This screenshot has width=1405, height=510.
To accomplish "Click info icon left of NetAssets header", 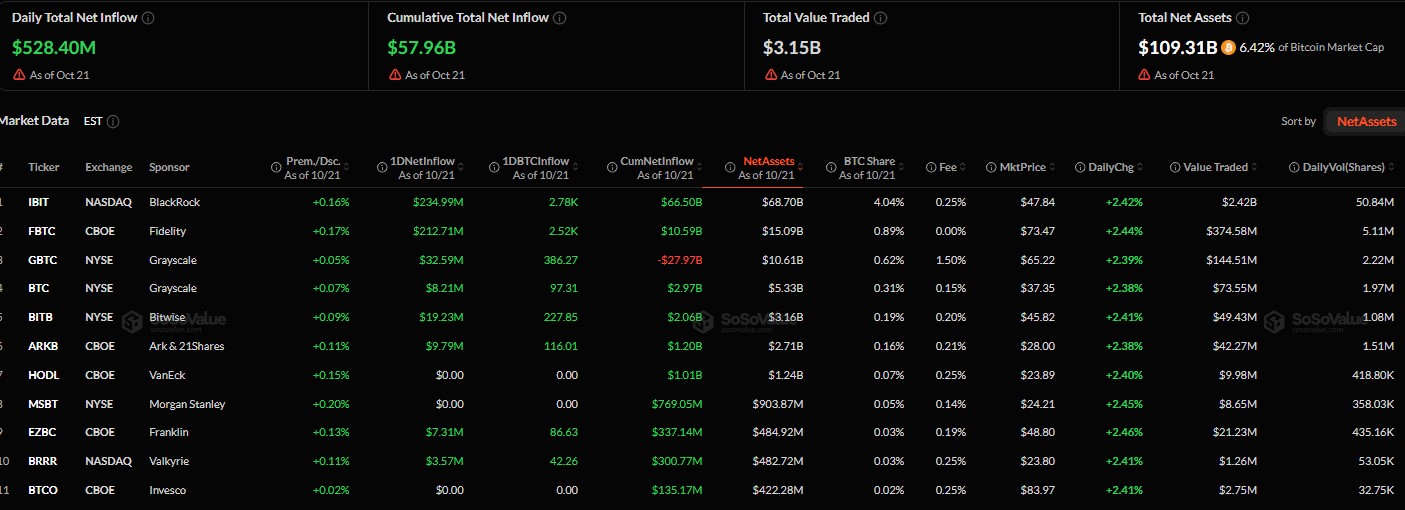I will tap(730, 167).
